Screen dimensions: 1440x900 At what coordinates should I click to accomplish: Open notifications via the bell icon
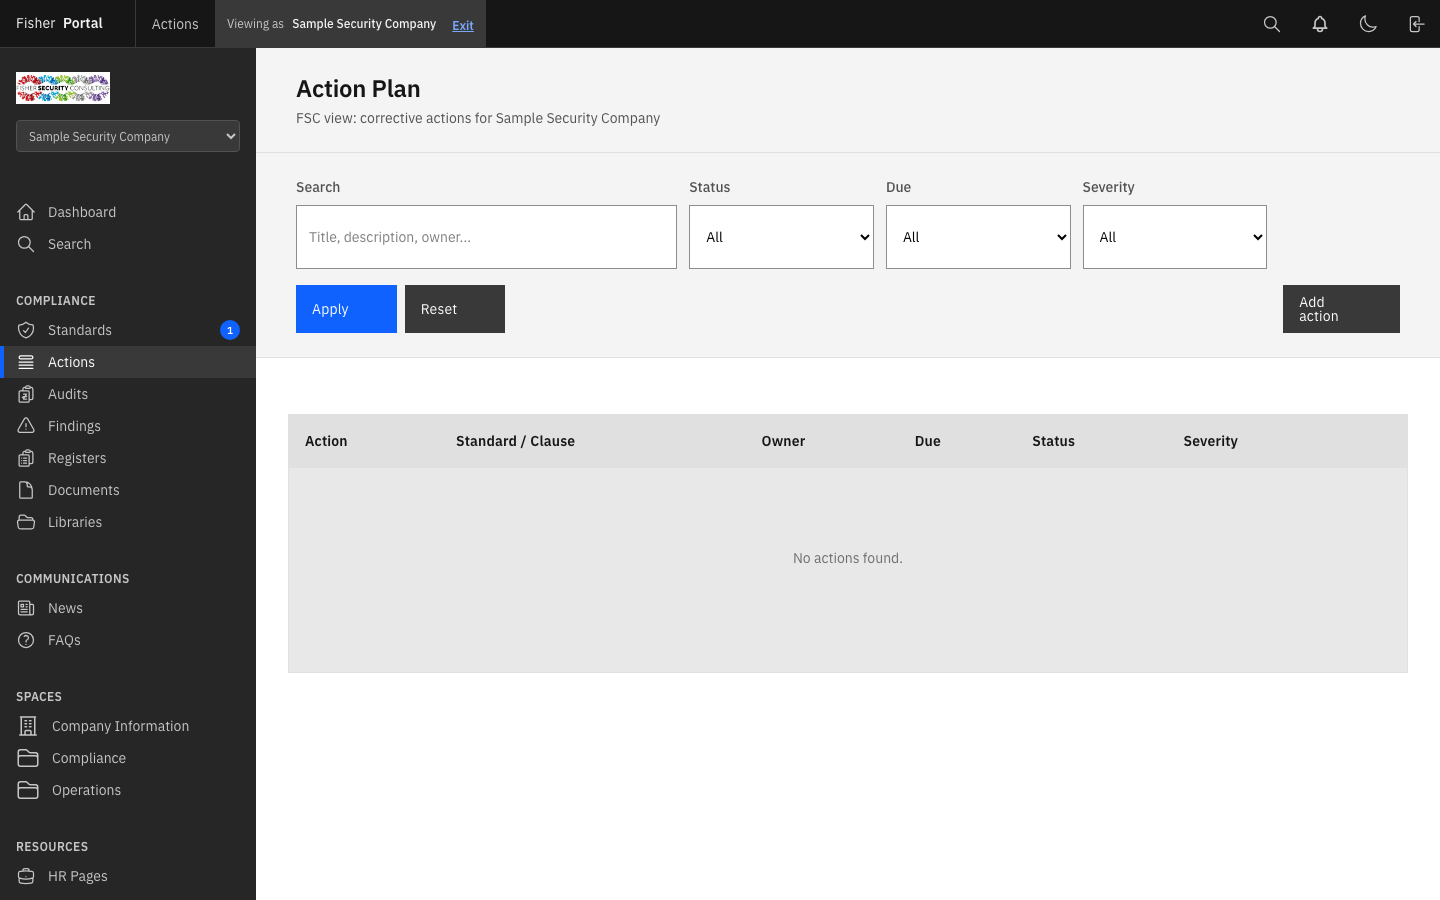1320,23
